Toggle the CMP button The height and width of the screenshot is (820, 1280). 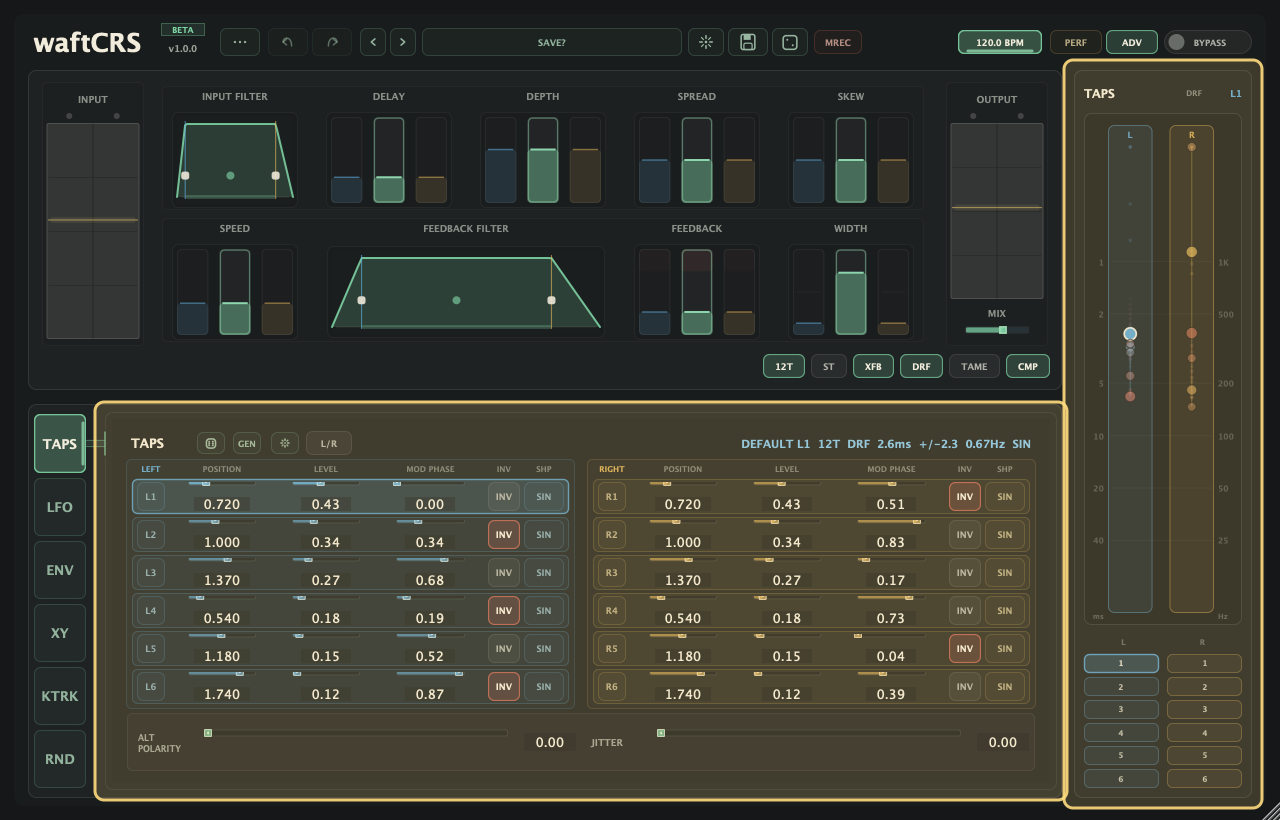tap(1028, 367)
